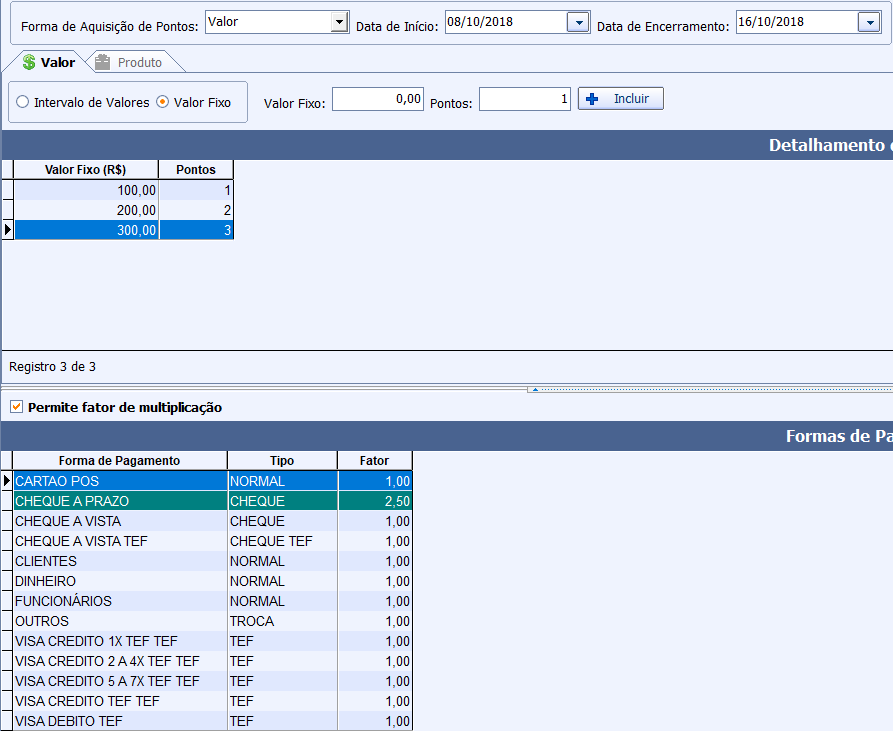The image size is (893, 731).
Task: Click the panel splitter handle above multiplication checkbox
Action: point(533,388)
